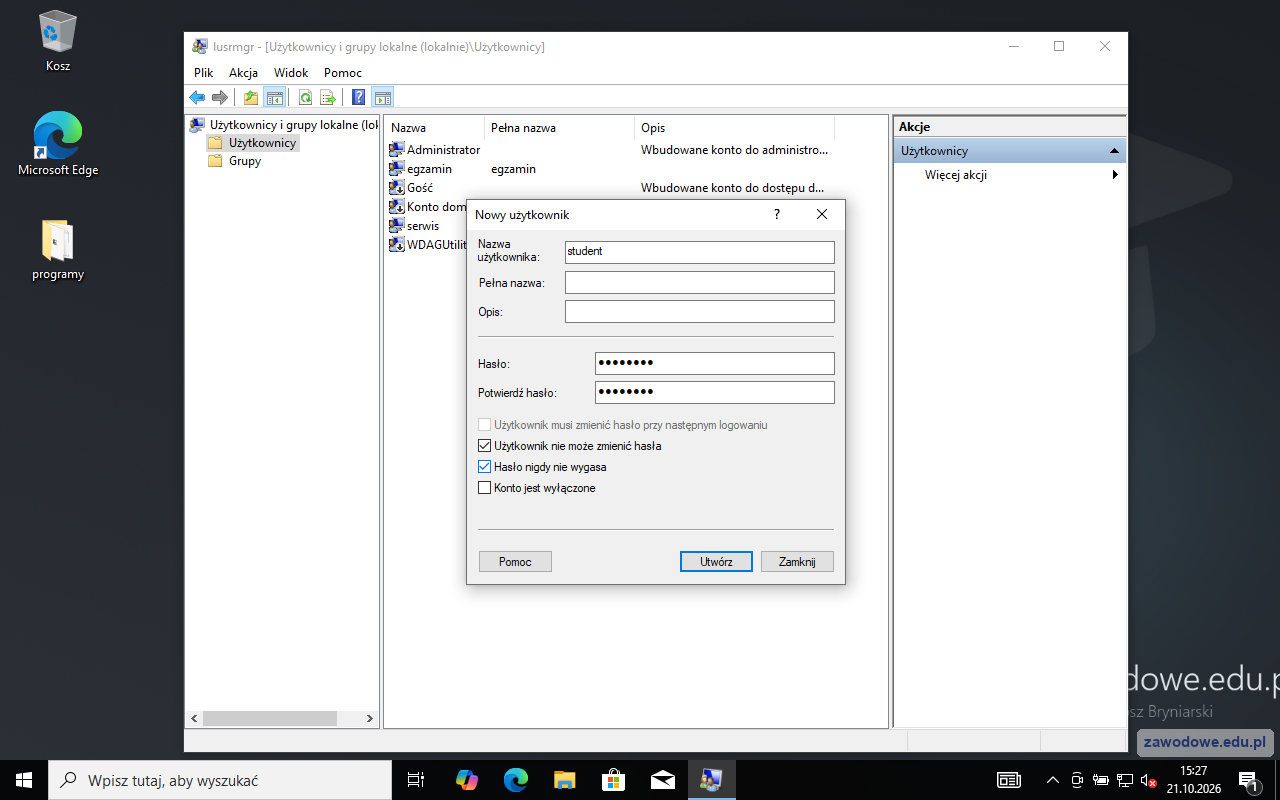The image size is (1280, 800).
Task: Open File Explorer from the taskbar
Action: coord(565,780)
